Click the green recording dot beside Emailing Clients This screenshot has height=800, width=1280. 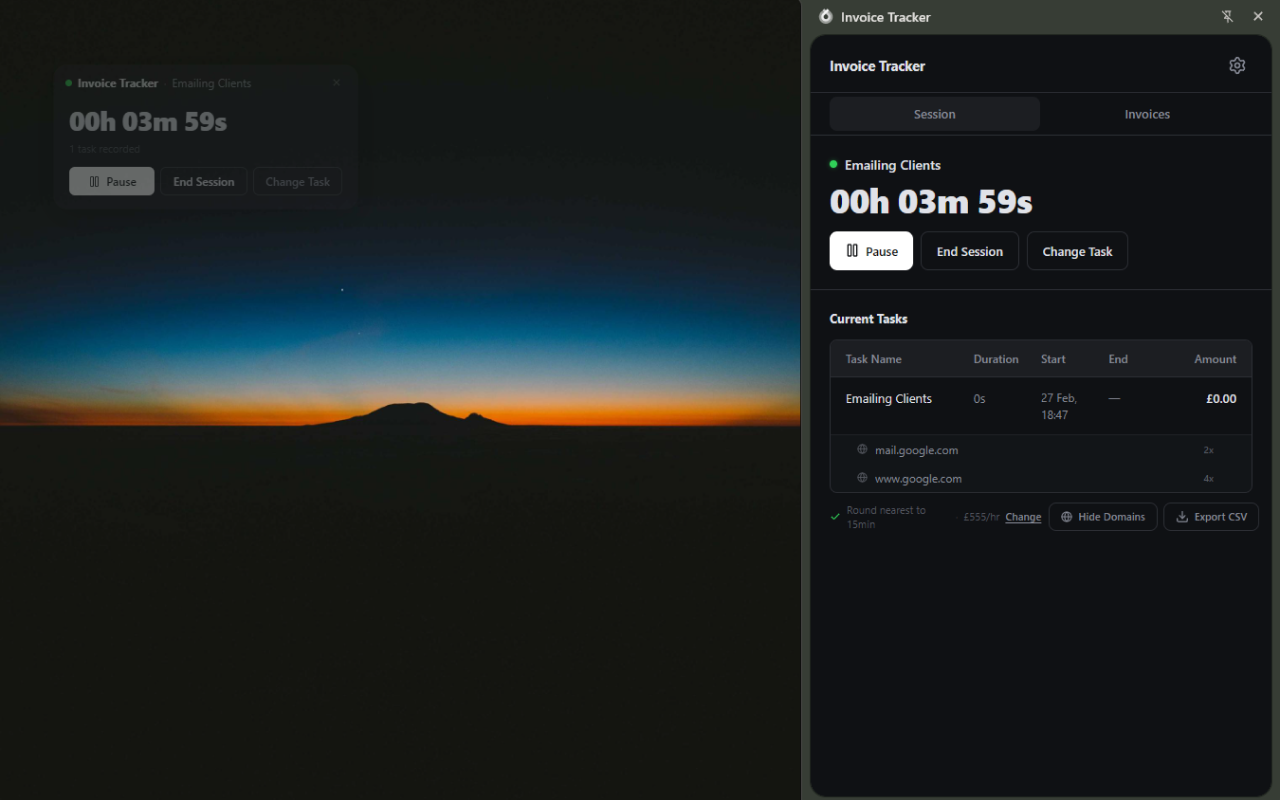point(833,164)
